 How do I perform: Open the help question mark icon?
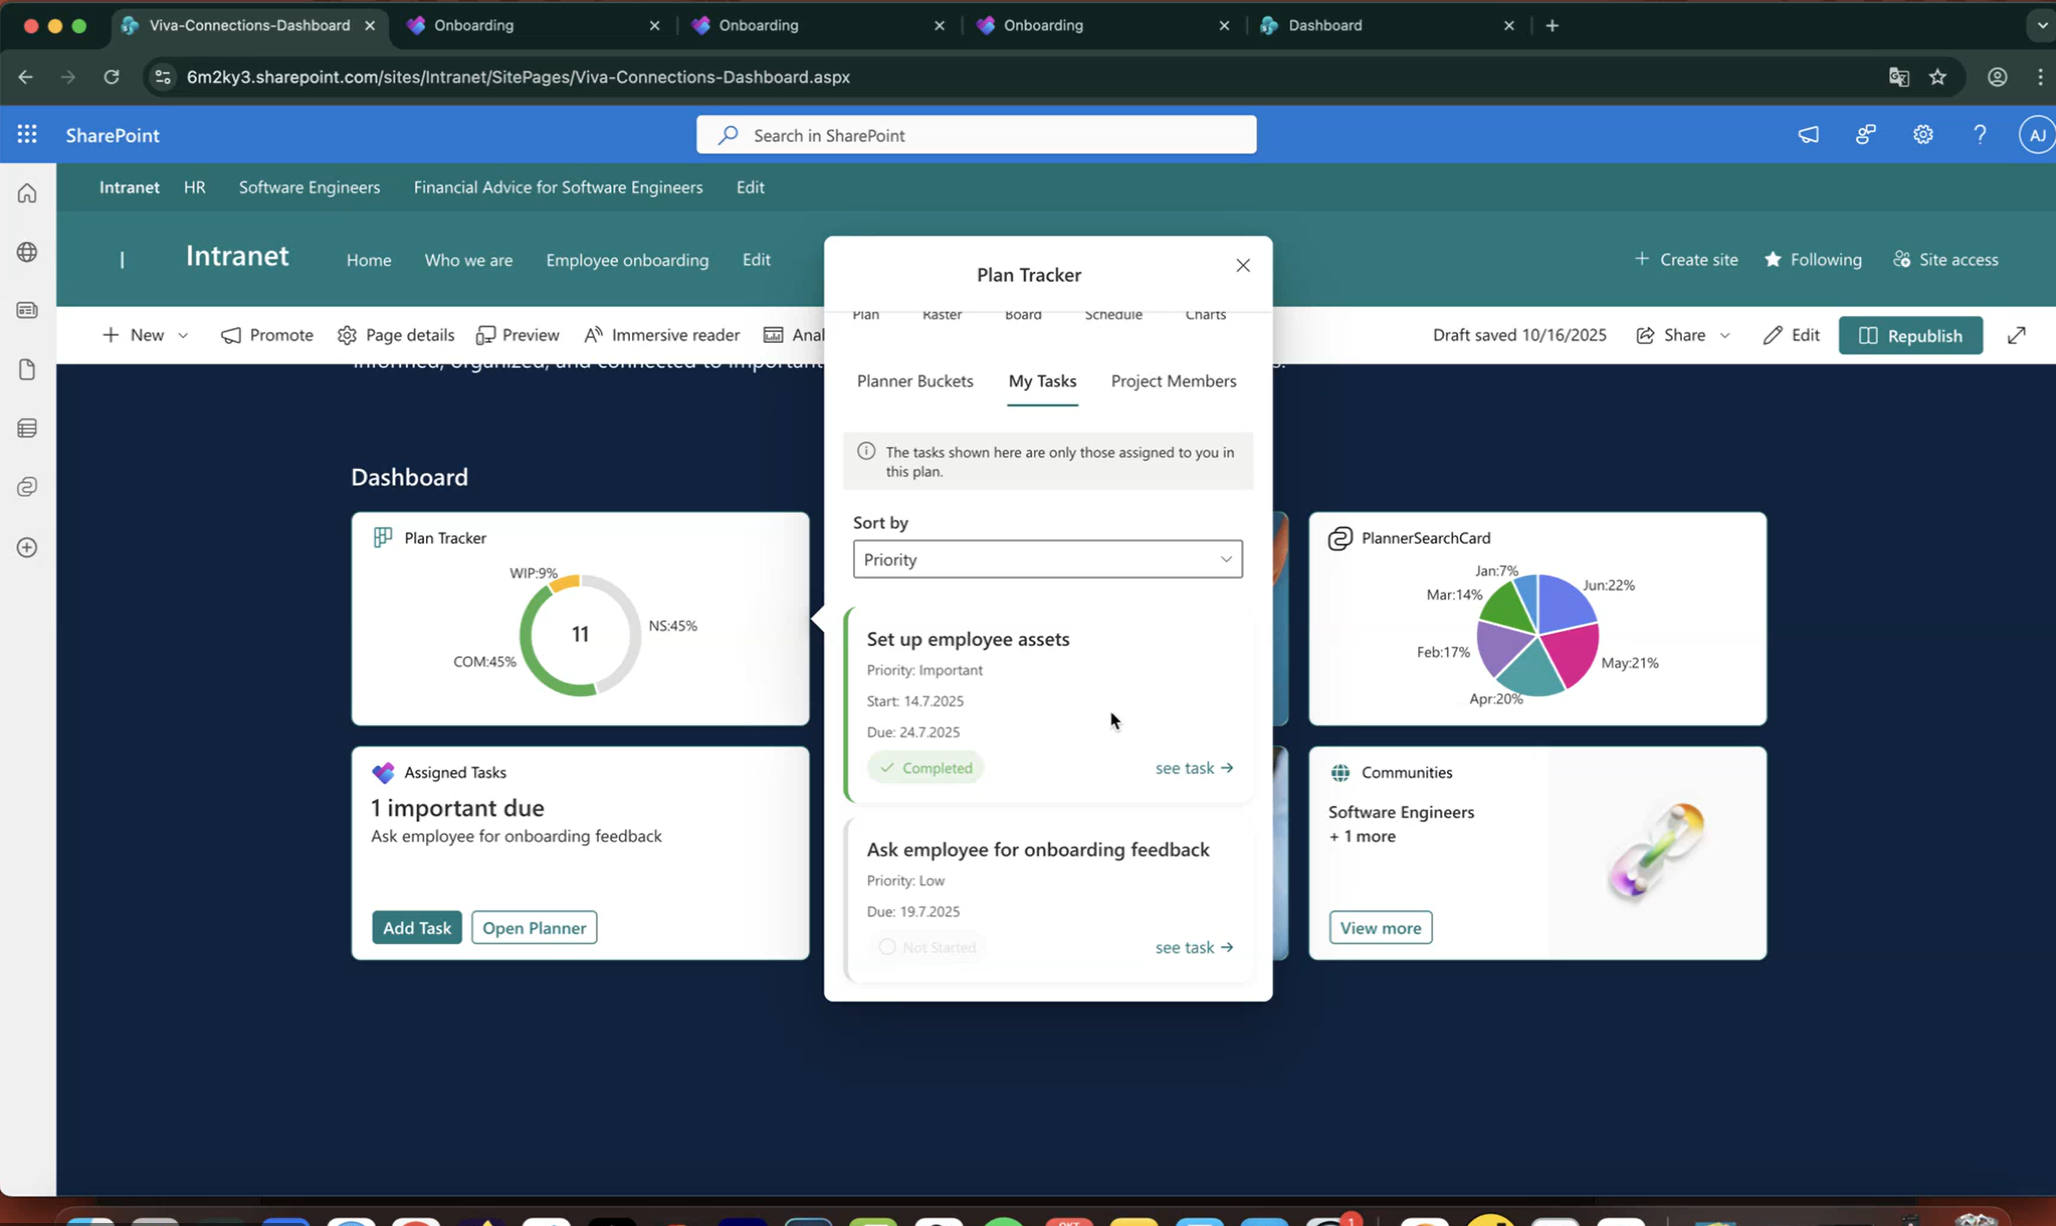pos(1979,134)
